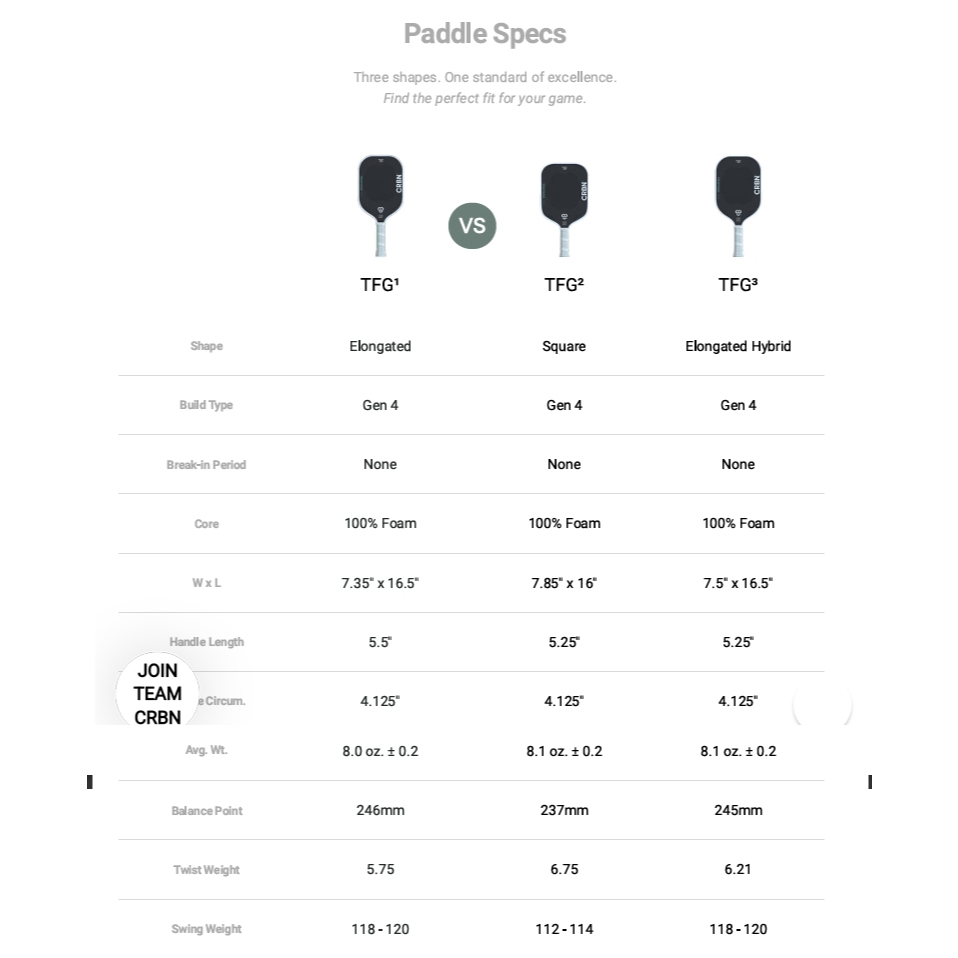
Task: Click the Handle Length row label
Action: click(206, 642)
